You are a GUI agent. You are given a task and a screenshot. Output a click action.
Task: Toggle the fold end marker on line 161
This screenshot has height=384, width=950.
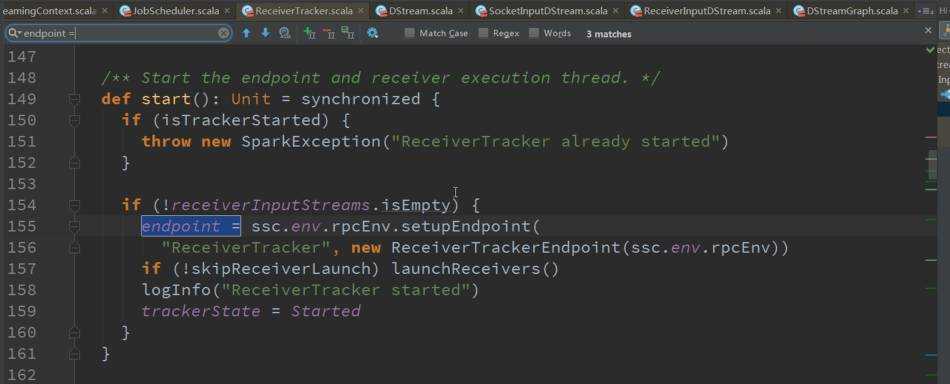click(x=74, y=353)
